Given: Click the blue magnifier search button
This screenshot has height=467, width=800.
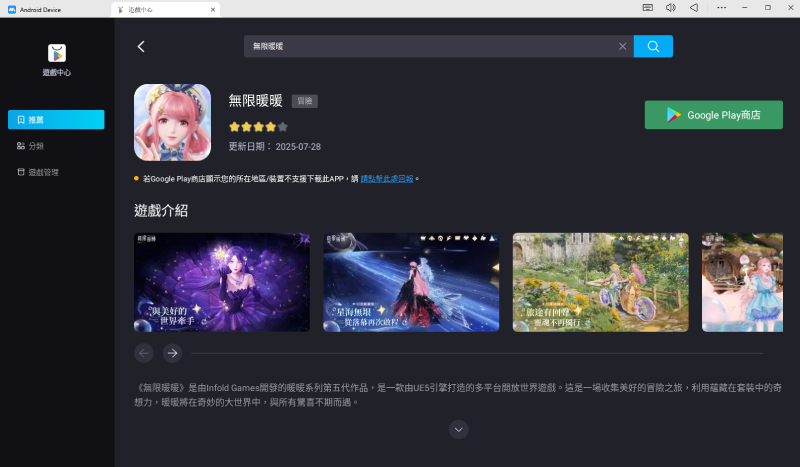Looking at the screenshot, I should tap(653, 46).
